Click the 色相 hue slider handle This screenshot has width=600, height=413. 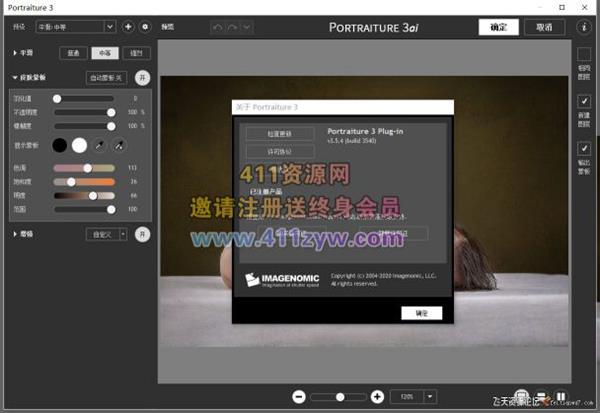click(x=88, y=168)
